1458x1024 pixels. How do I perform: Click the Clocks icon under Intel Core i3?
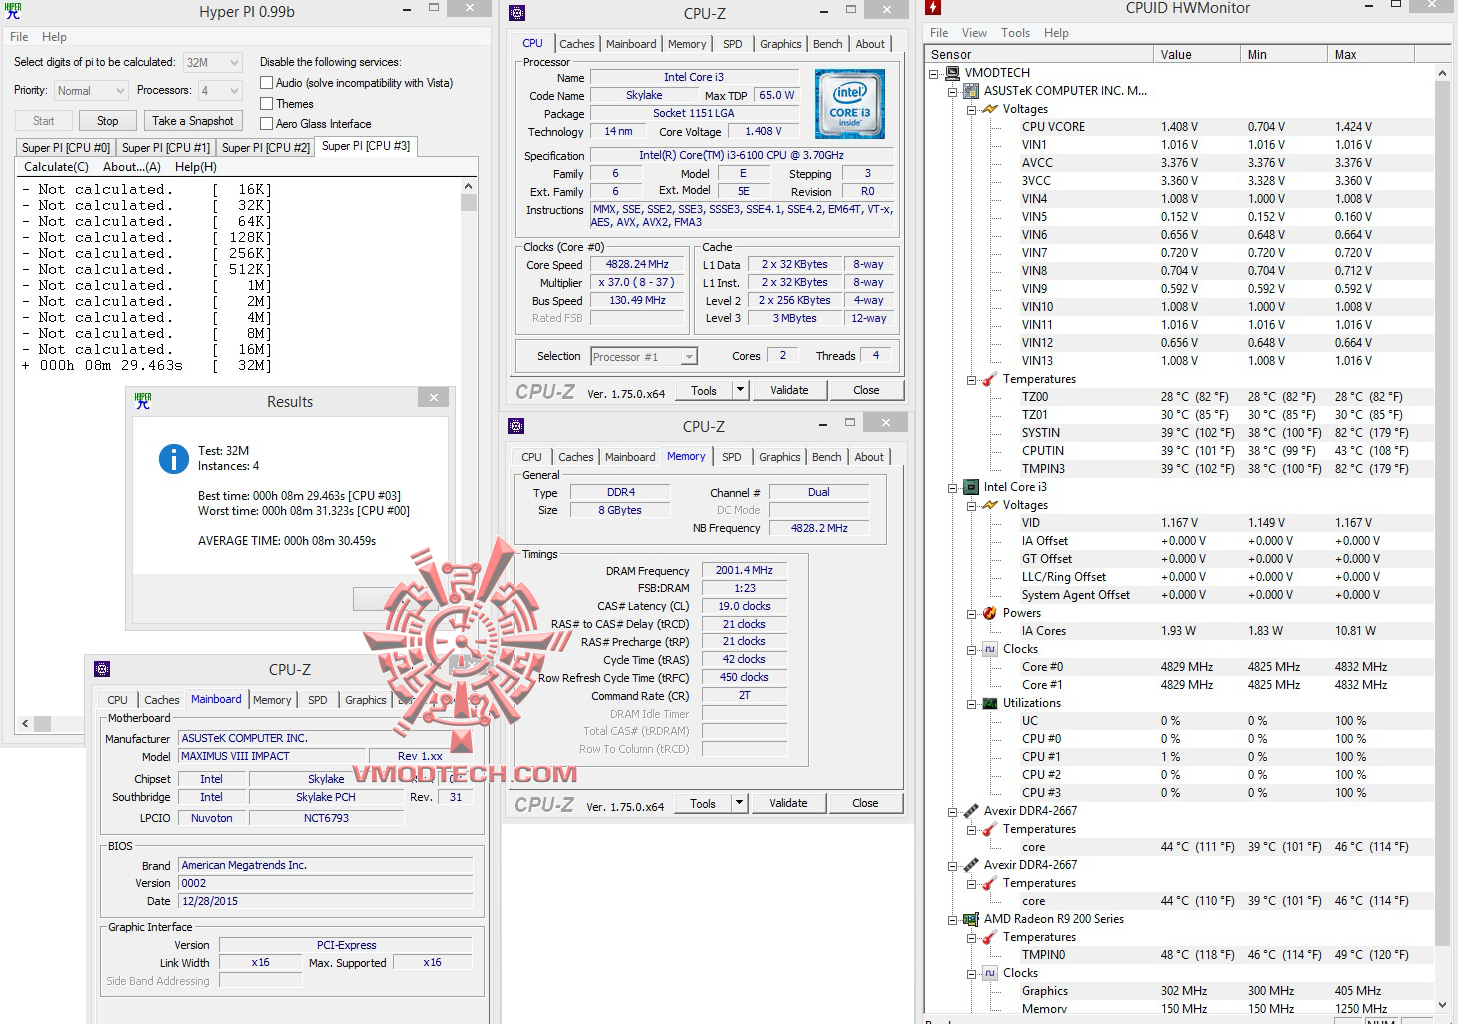(990, 649)
